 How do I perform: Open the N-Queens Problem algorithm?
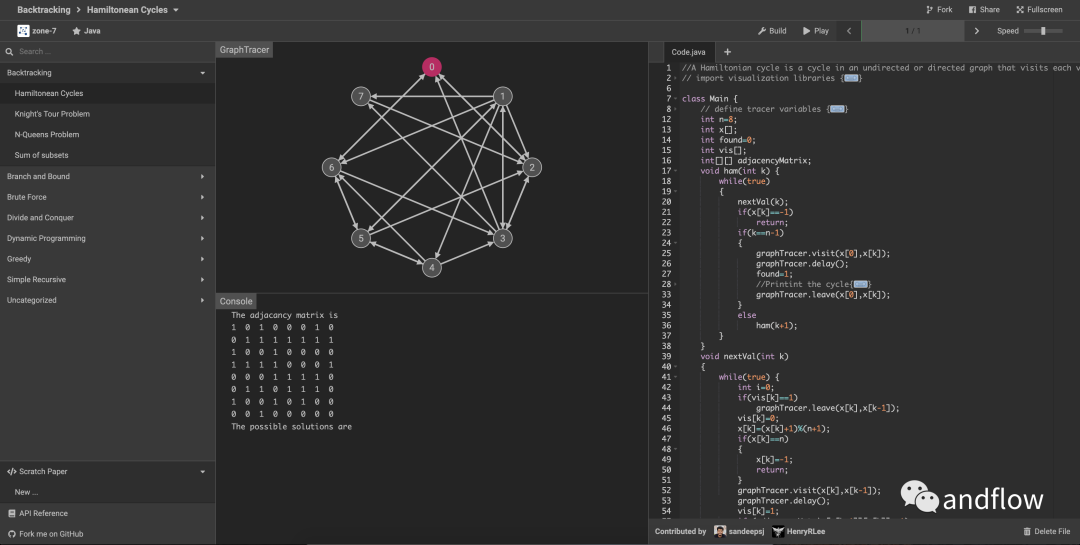coord(47,135)
